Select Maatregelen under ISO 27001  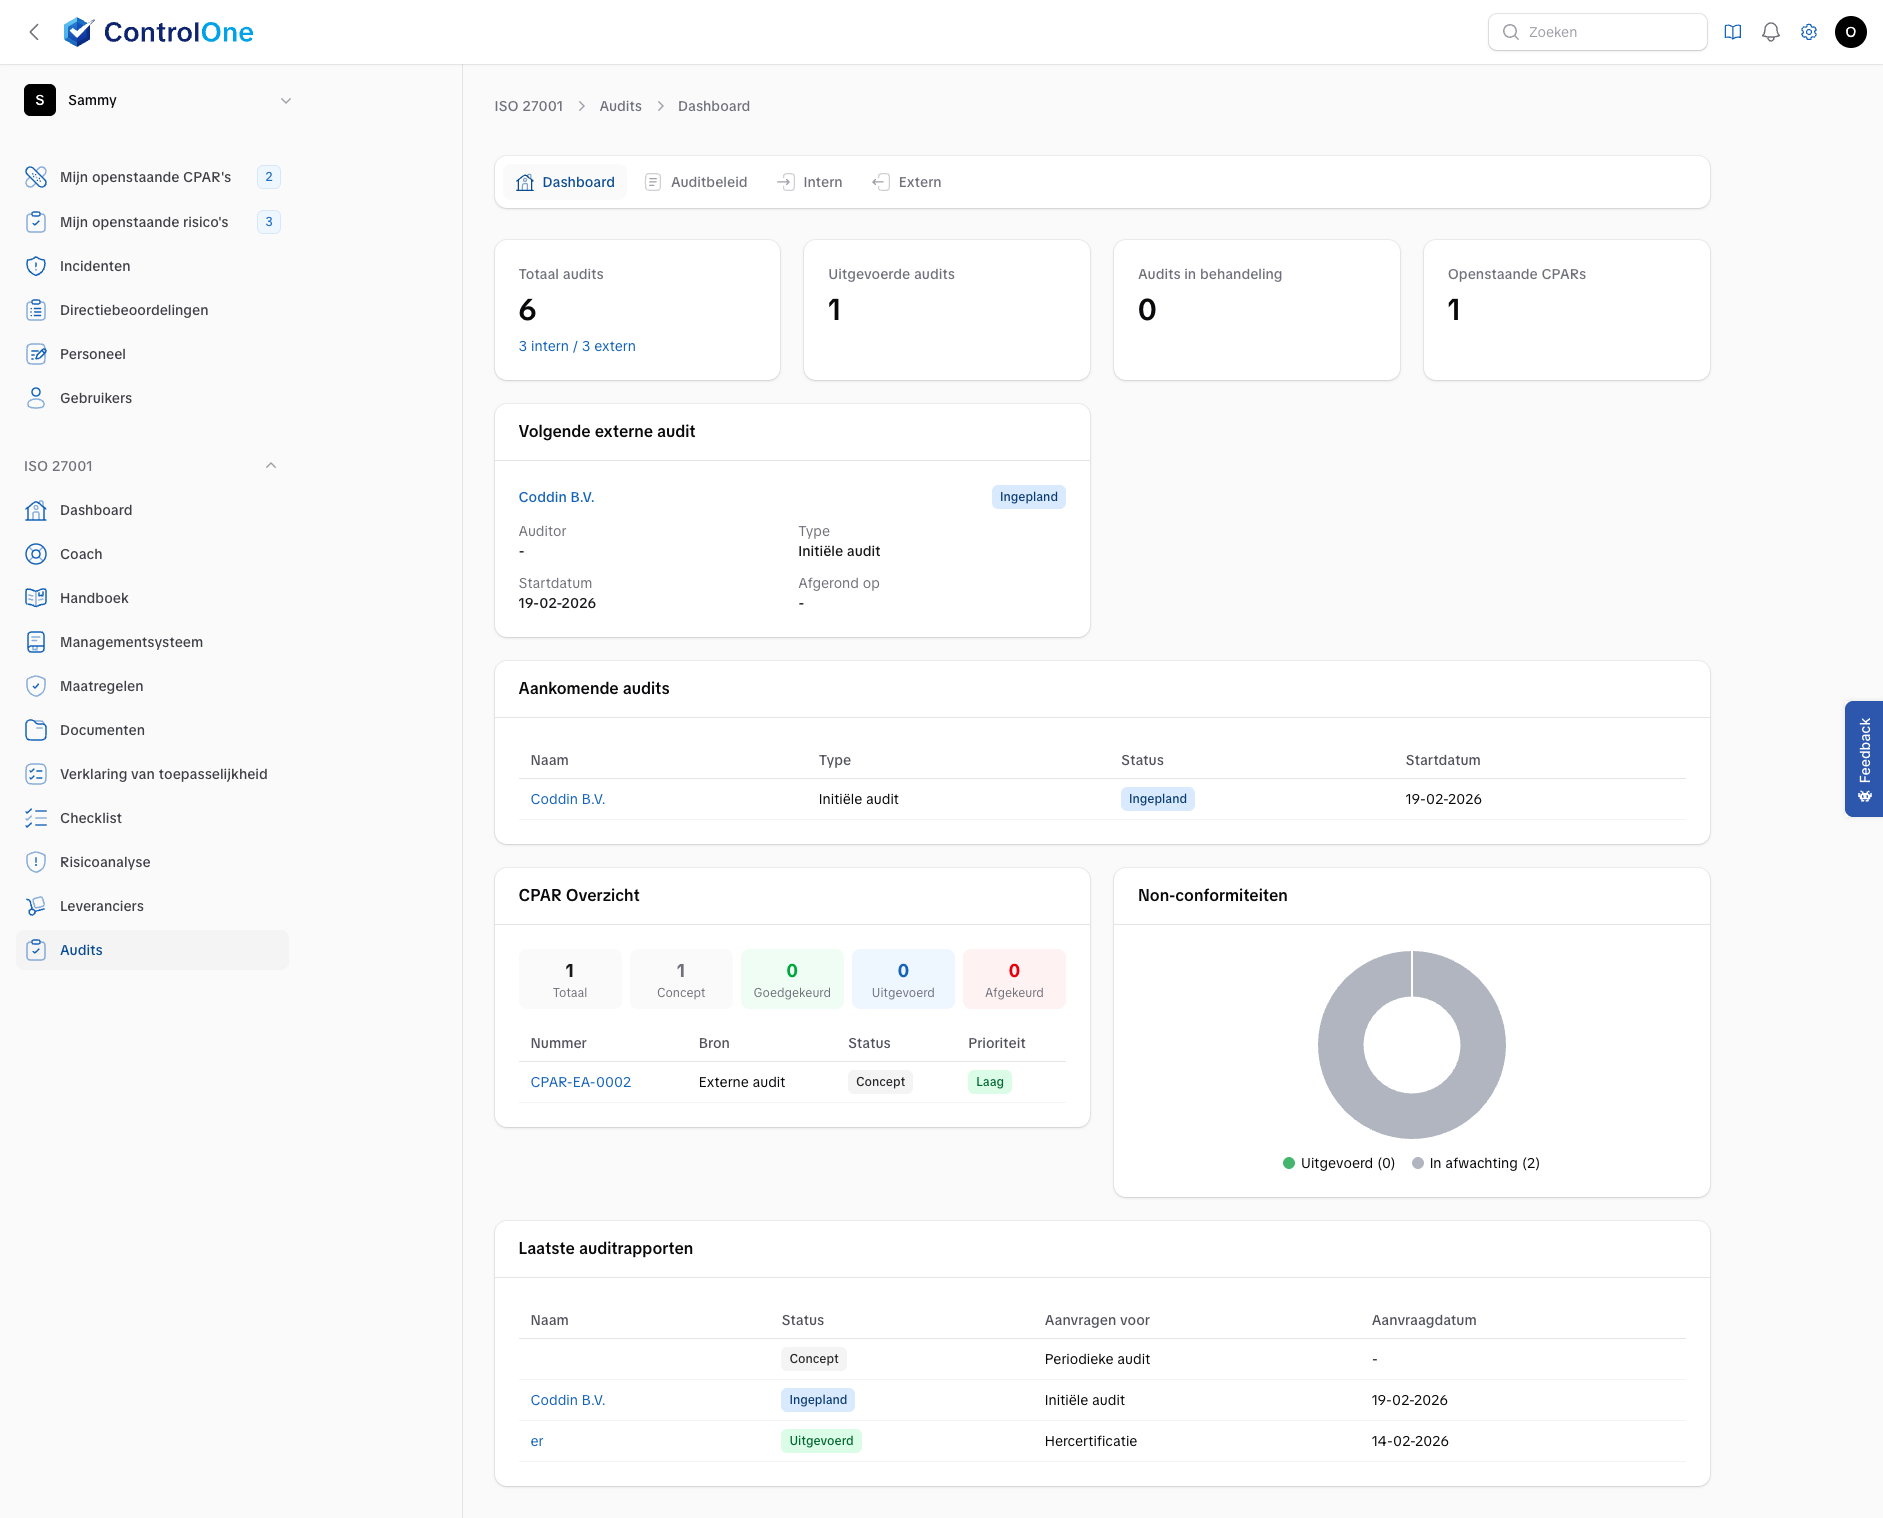[100, 685]
